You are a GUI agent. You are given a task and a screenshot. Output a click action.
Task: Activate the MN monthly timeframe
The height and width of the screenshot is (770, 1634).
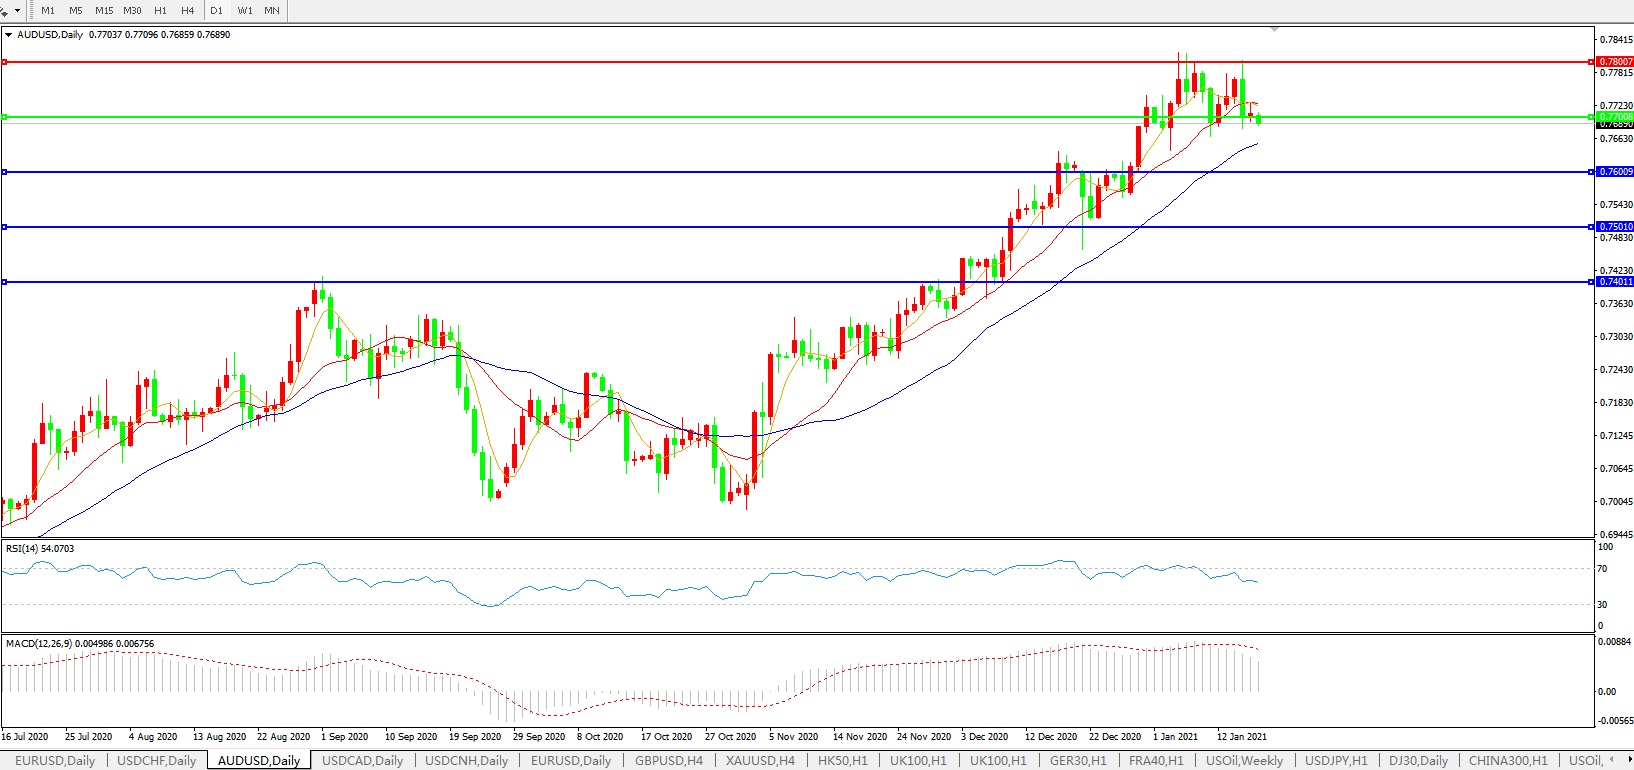(x=272, y=10)
